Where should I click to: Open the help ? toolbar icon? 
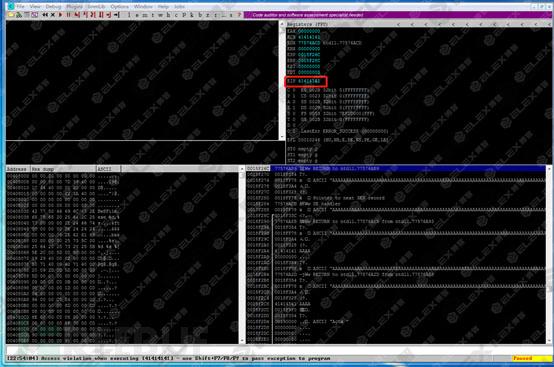[239, 15]
